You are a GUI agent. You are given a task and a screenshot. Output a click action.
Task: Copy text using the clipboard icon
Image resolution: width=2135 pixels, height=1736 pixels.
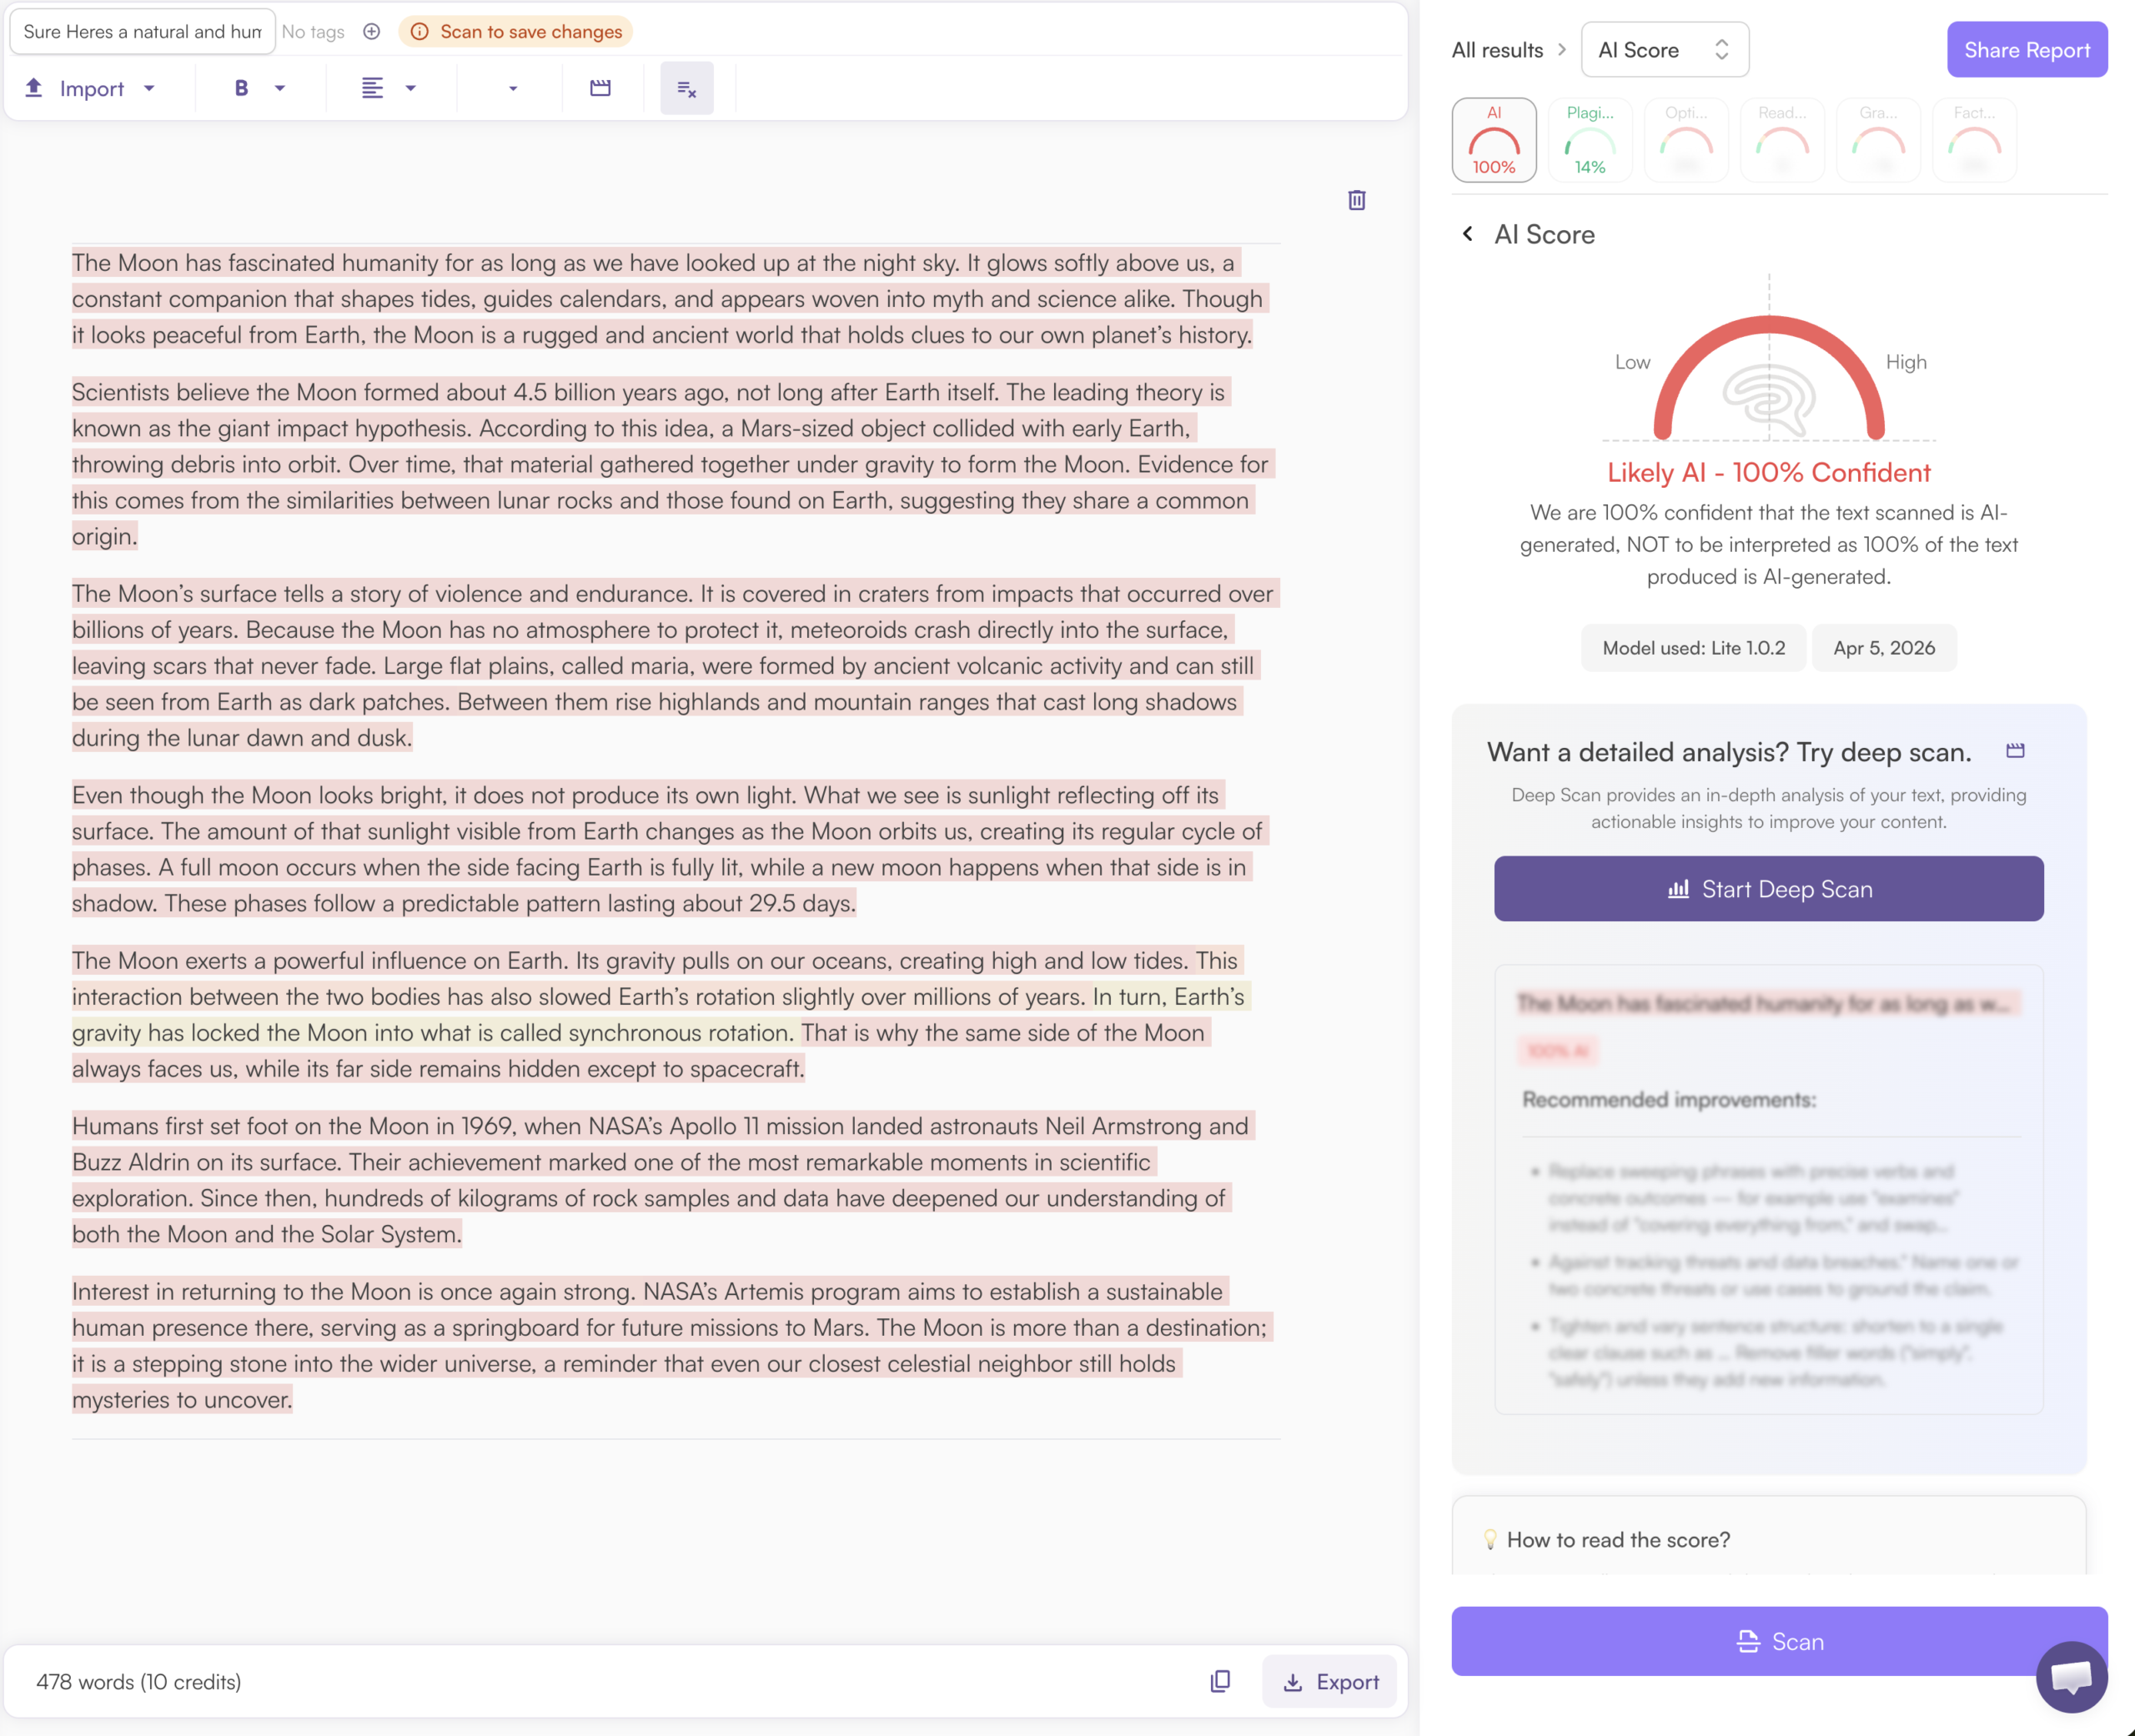1219,1681
